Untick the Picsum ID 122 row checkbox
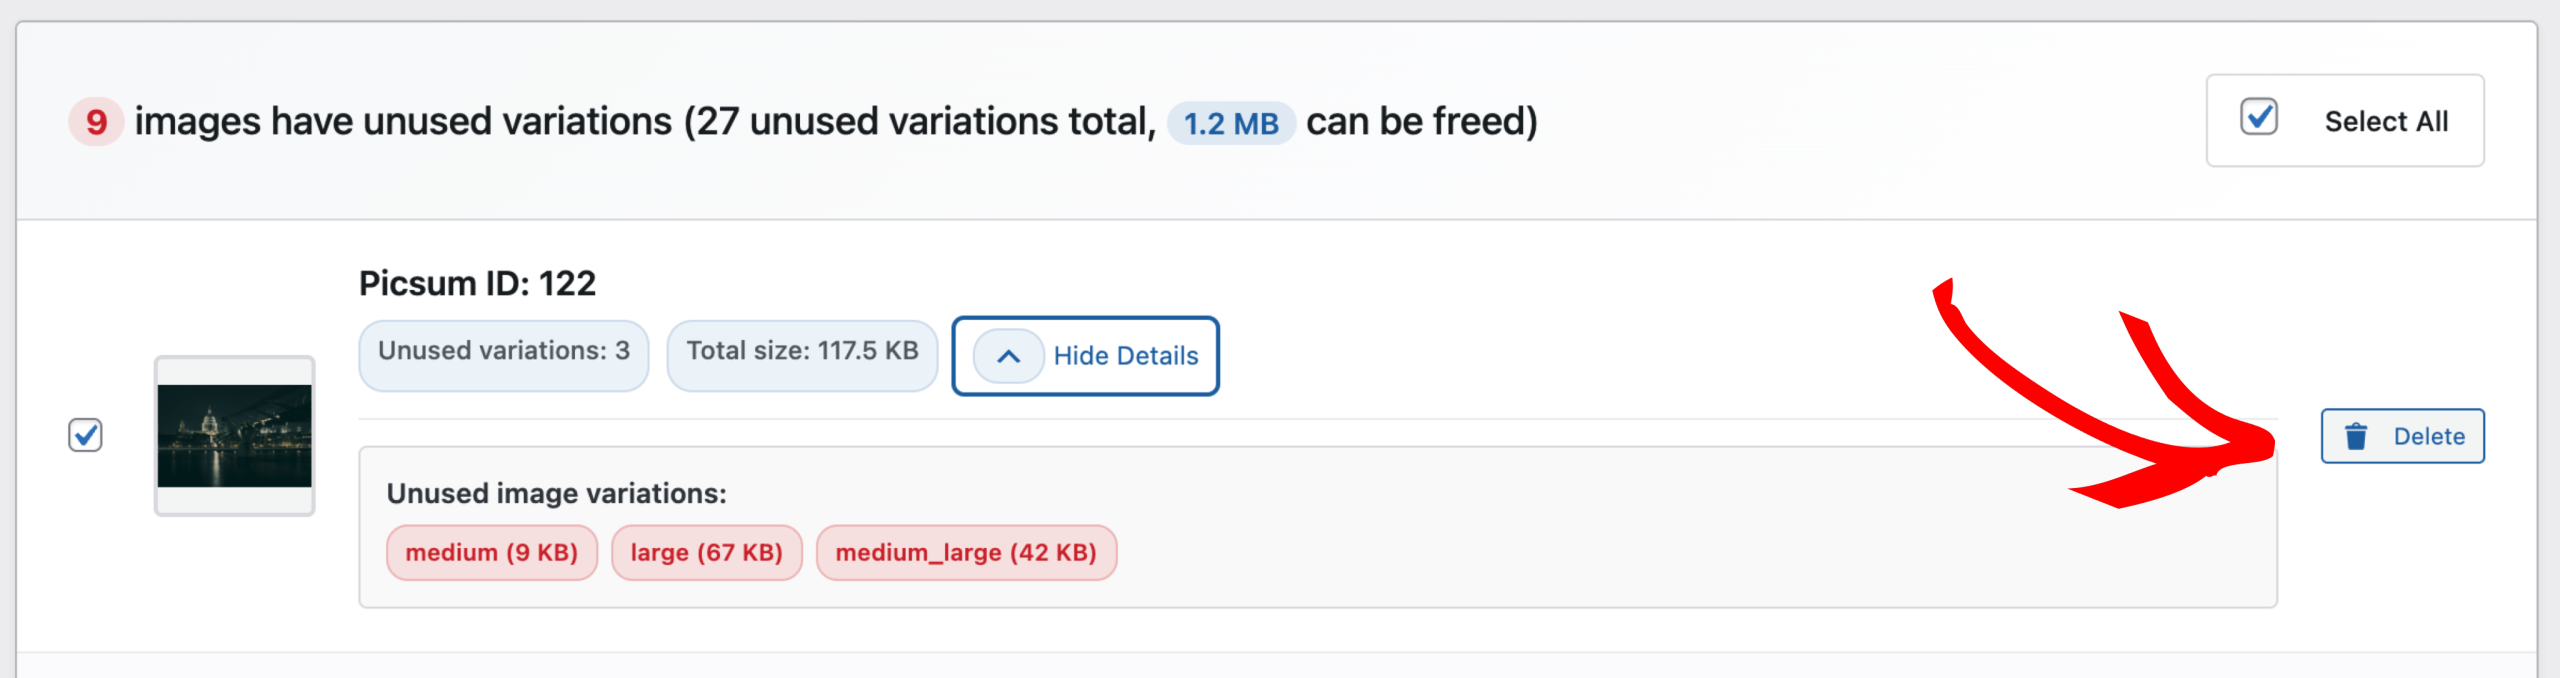 click(x=86, y=435)
